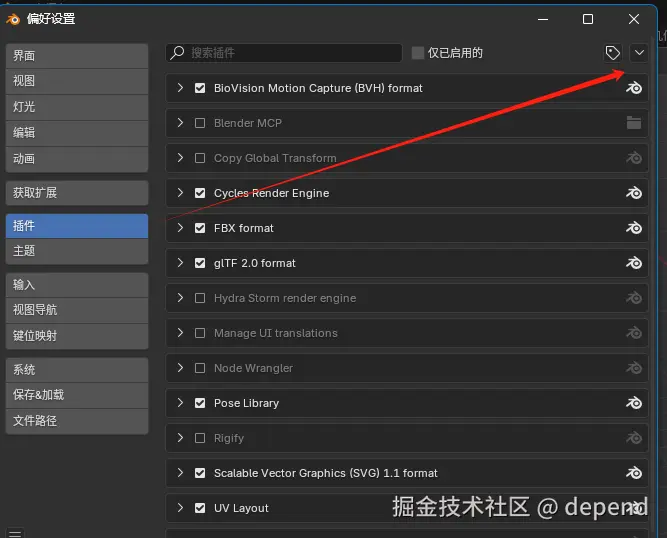
Task: Select the 插件 section
Action: point(77,226)
